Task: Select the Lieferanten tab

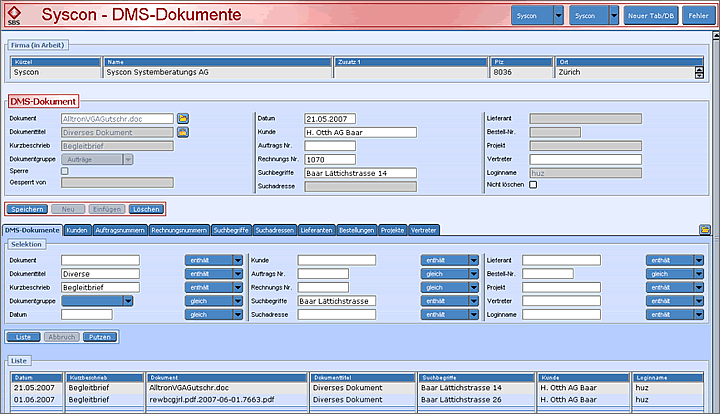Action: [x=316, y=230]
